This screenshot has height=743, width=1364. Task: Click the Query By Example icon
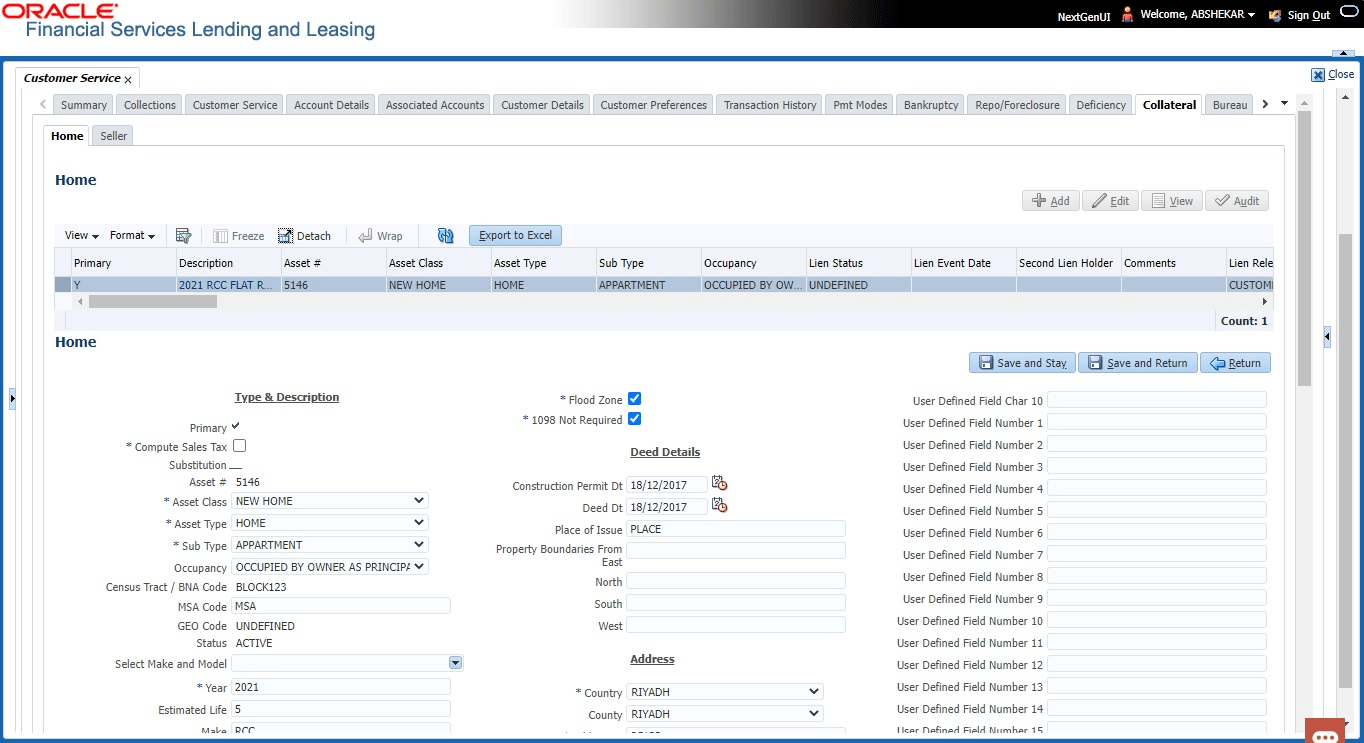183,236
